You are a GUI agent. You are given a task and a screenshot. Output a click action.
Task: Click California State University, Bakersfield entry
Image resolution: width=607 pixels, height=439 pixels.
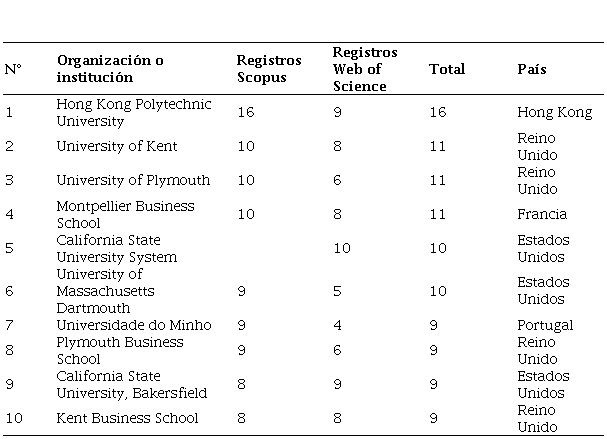click(x=122, y=385)
